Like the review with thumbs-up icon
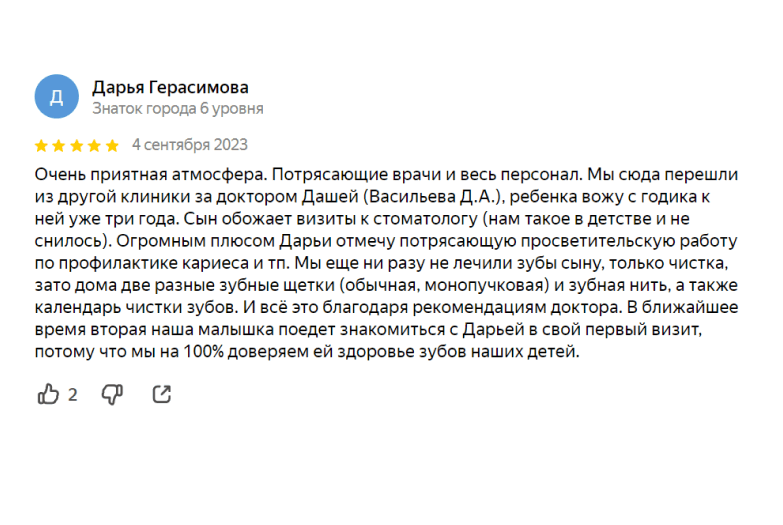783x525 pixels. 48,394
